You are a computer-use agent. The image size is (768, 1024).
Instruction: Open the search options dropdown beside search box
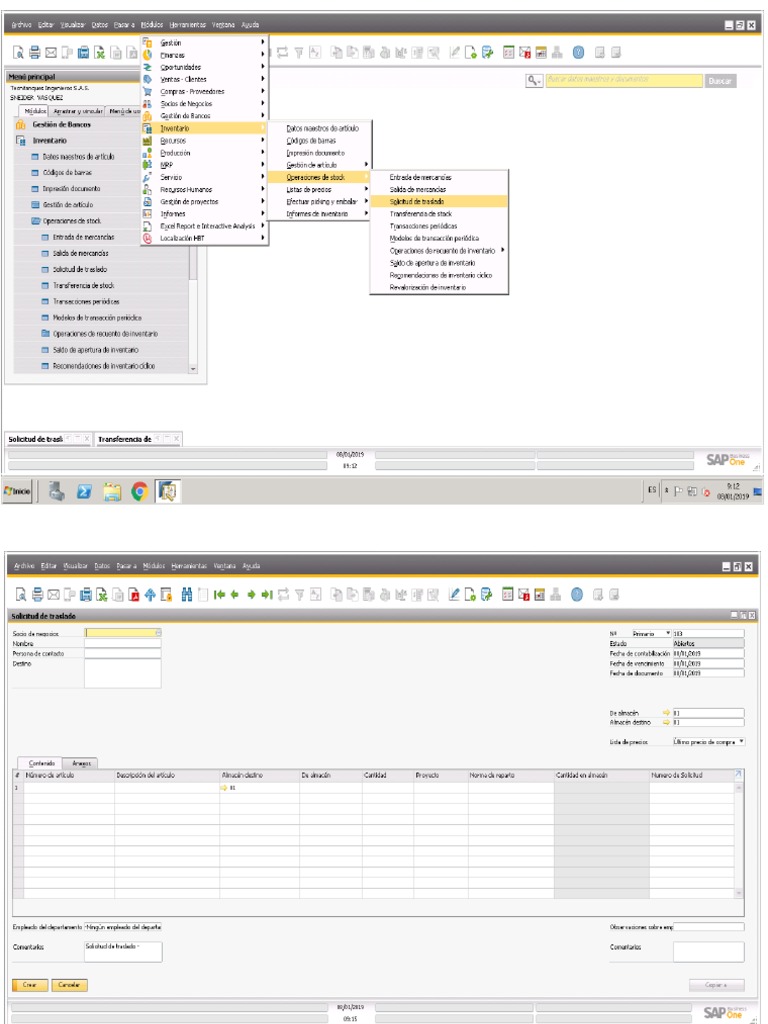pos(535,80)
